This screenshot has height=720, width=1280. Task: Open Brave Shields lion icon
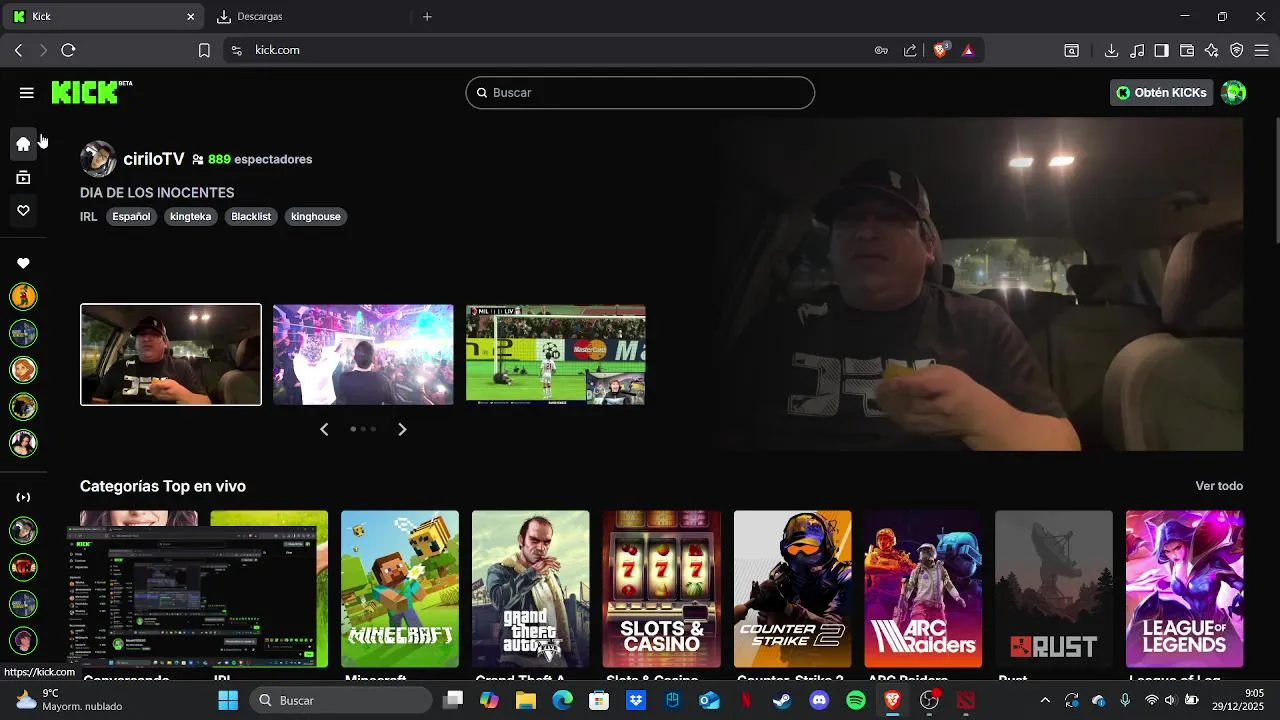[941, 50]
